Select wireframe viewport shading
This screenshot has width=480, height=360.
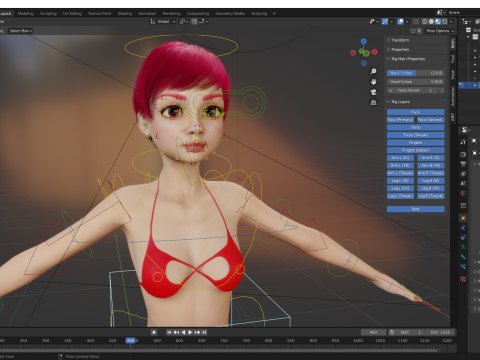click(x=425, y=21)
